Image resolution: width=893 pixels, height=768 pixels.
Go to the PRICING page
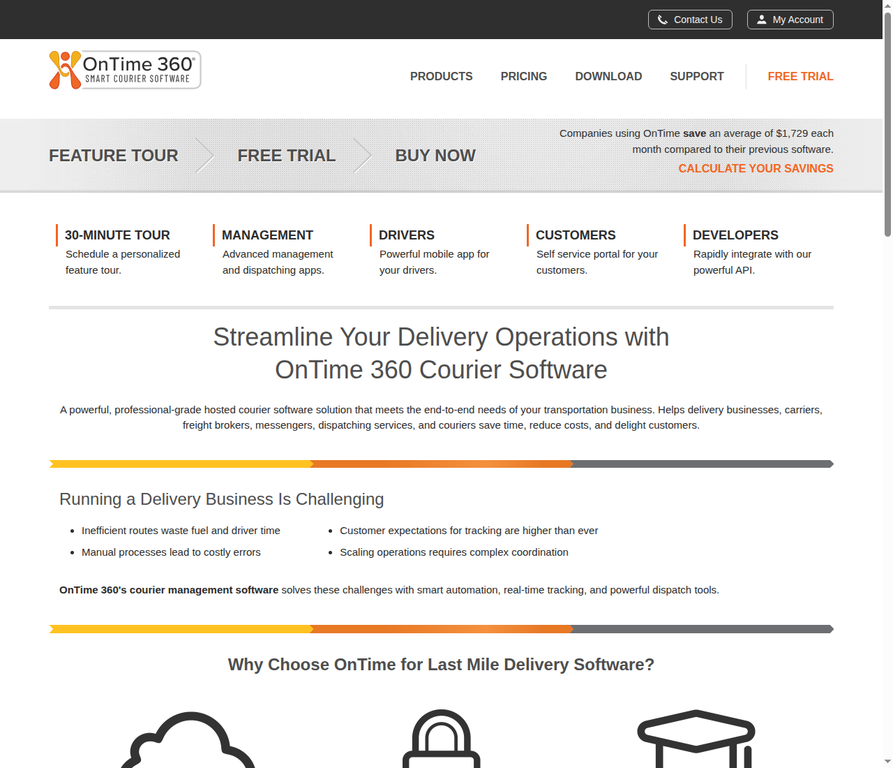click(x=524, y=76)
